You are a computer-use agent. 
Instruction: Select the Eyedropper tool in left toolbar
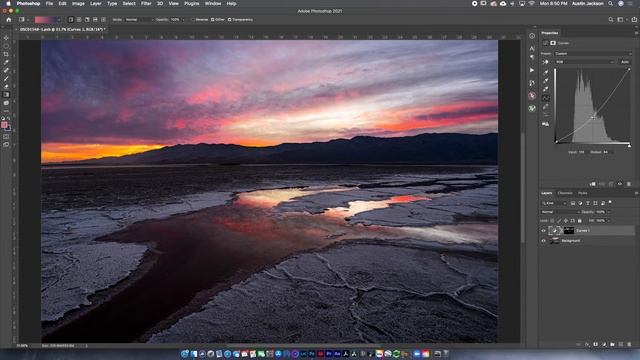6,62
